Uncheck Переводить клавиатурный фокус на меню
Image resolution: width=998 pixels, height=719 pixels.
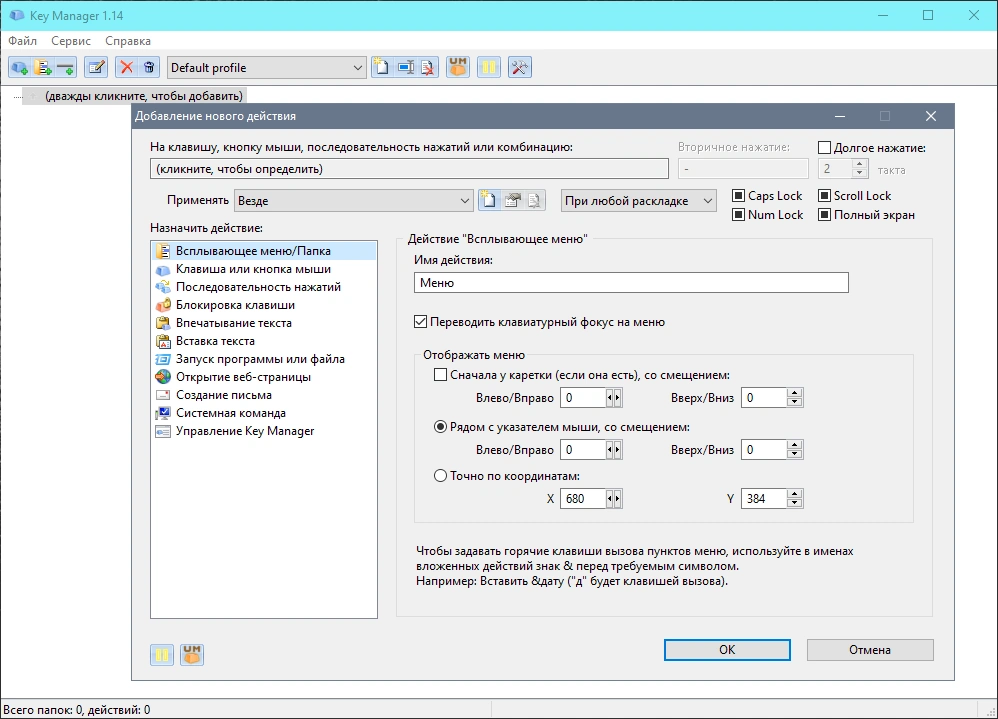click(x=420, y=322)
